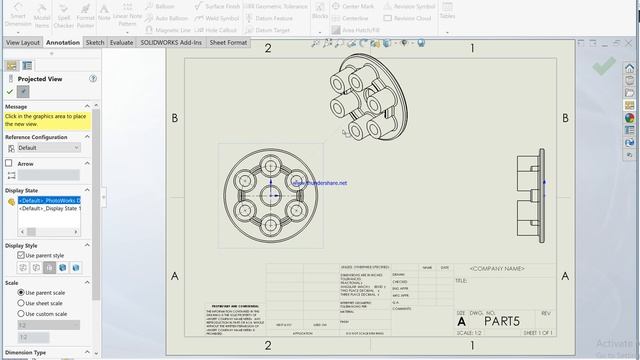
Task: Switch to FeatureManager tree tab icon
Action: (12, 66)
